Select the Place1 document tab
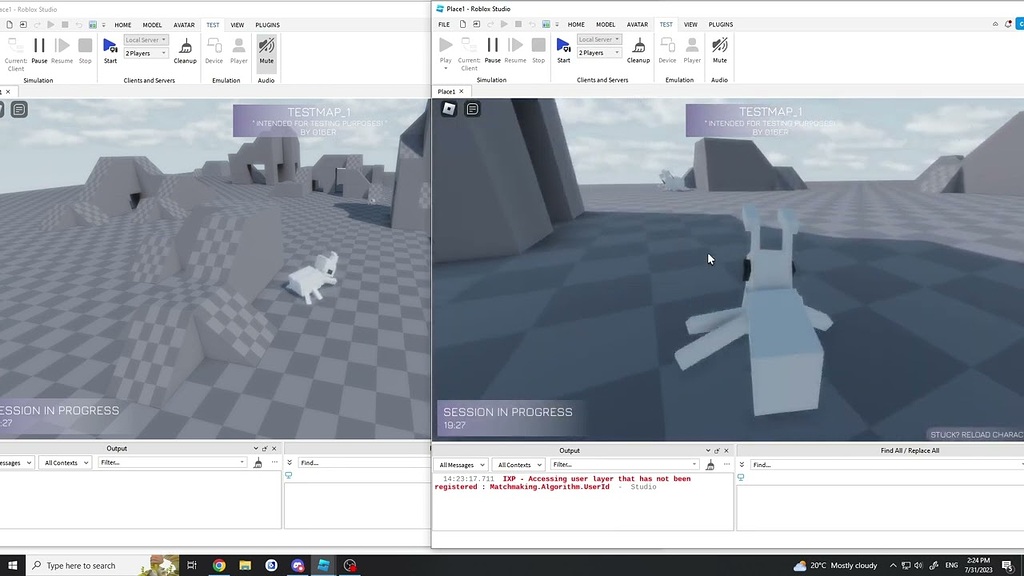 coord(447,91)
